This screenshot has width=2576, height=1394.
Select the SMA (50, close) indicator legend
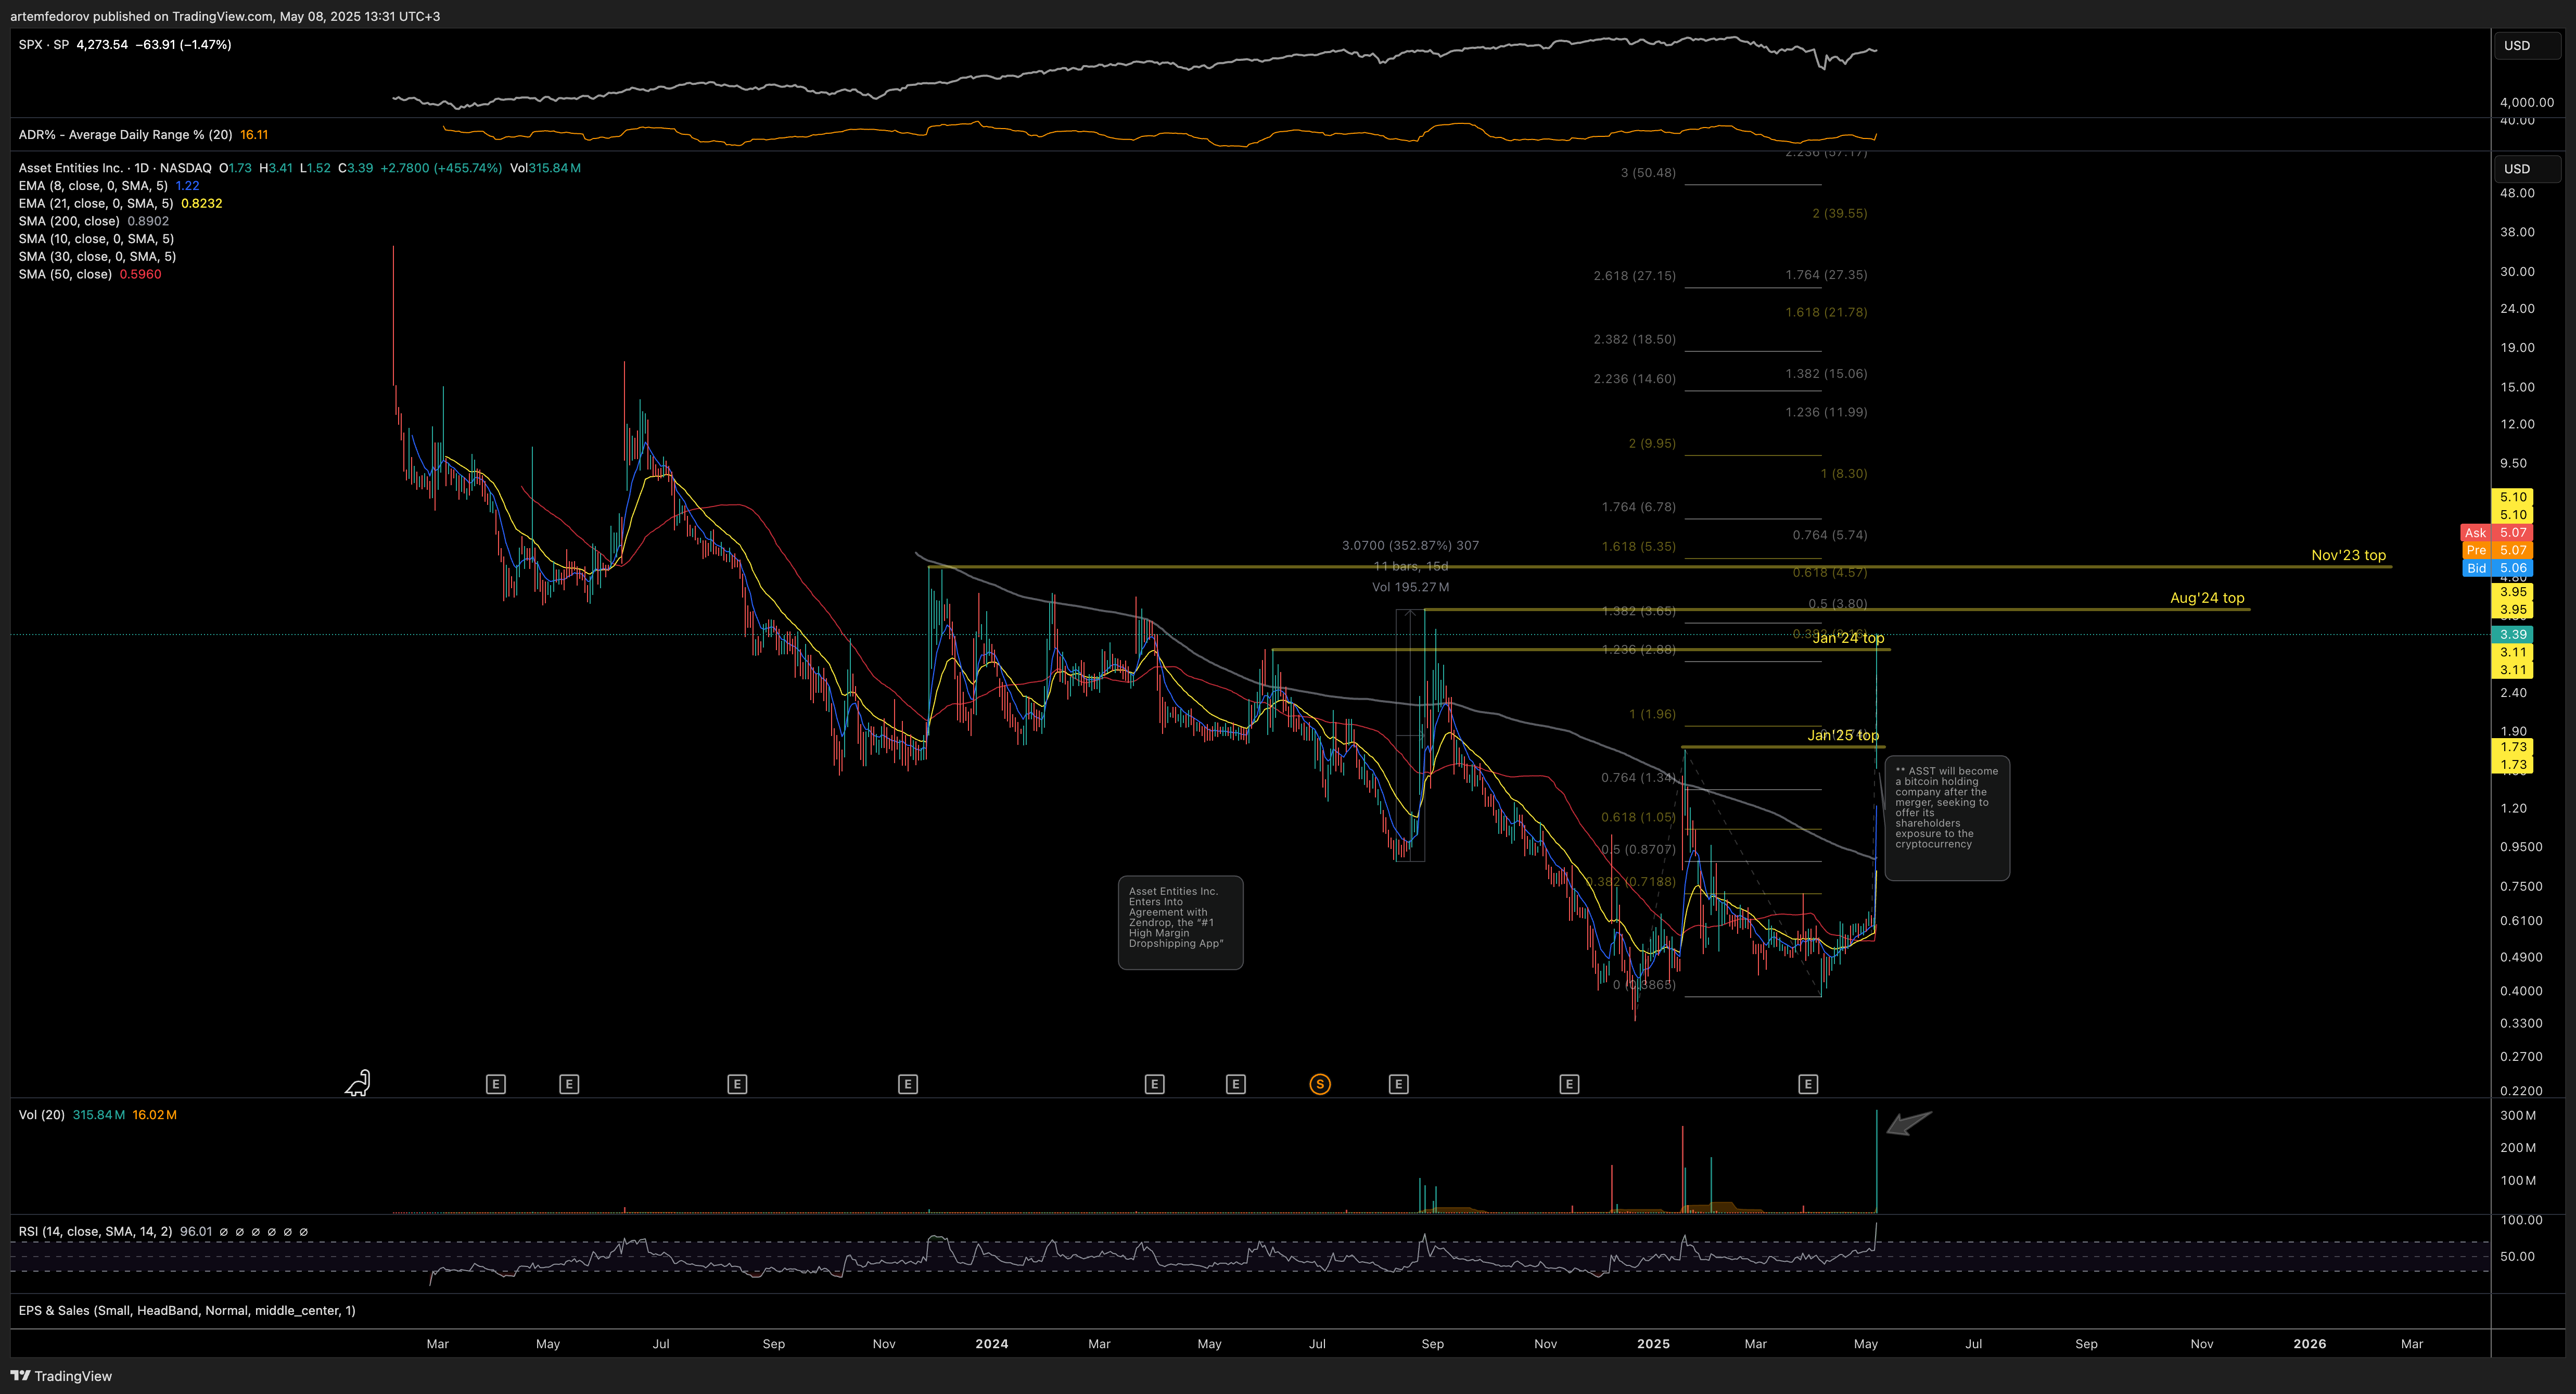coord(65,274)
